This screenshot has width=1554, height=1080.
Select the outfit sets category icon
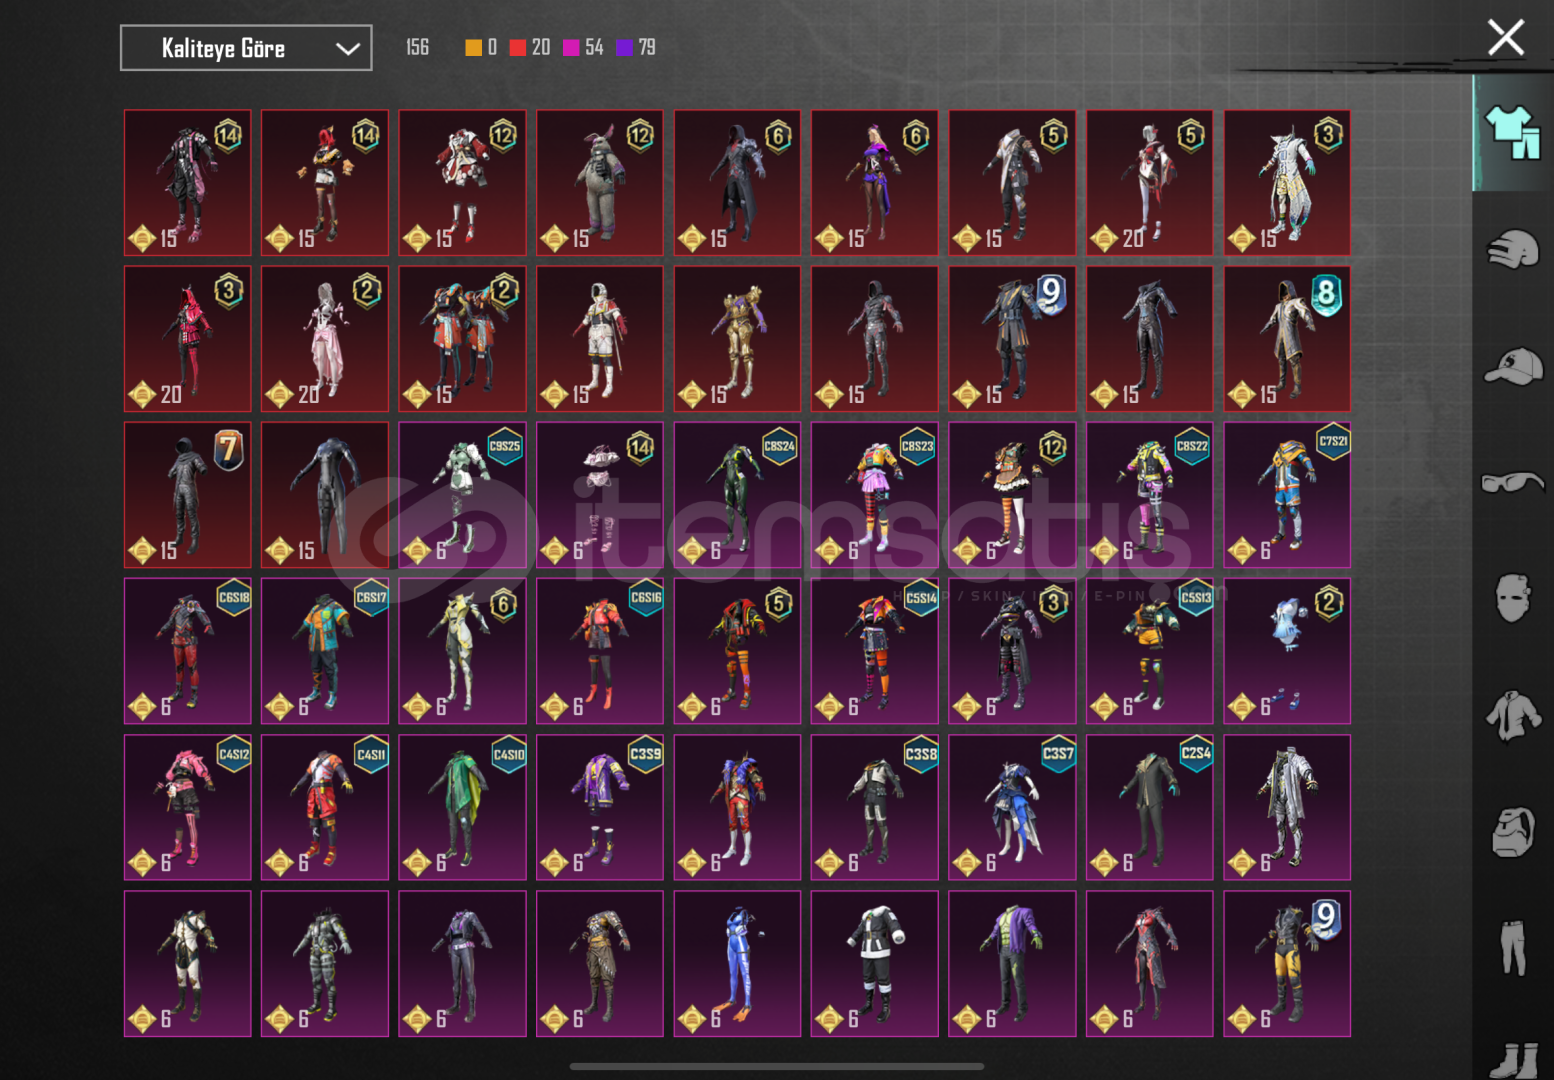point(1513,132)
